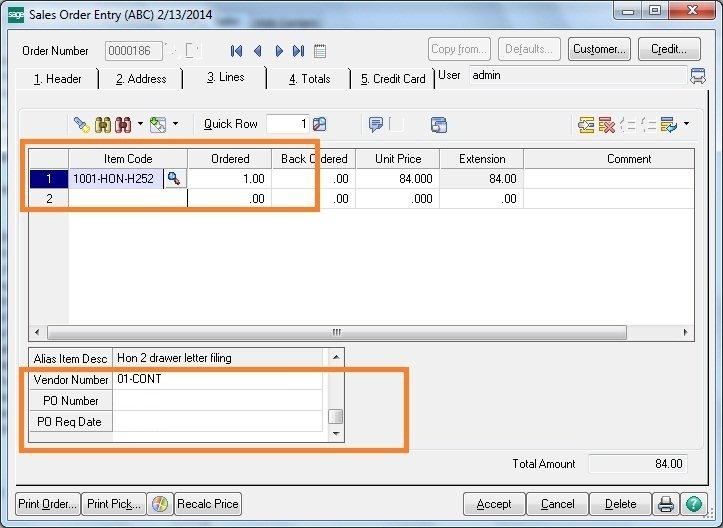Screen dimensions: 723x528
Task: Click the Defaults... button
Action: click(x=529, y=49)
